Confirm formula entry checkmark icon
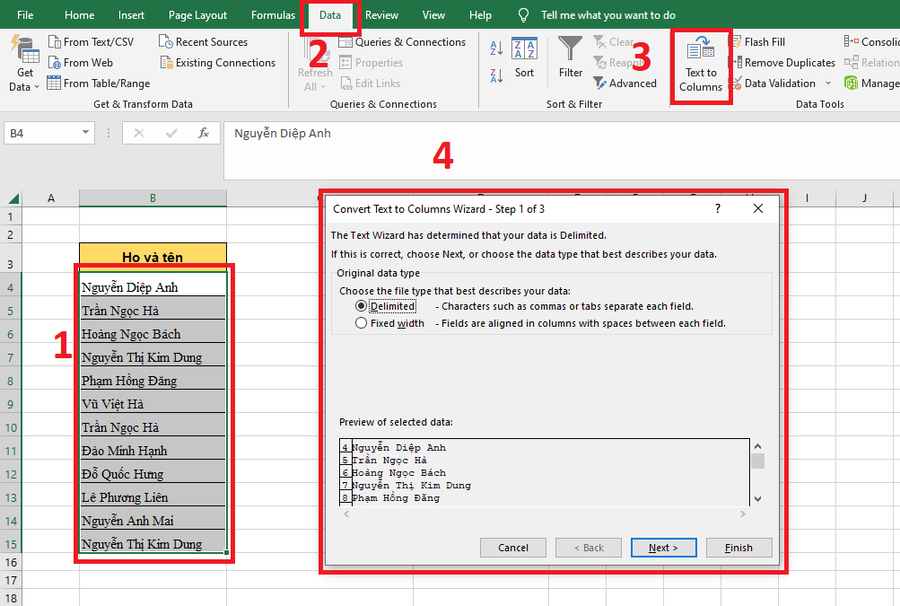This screenshot has height=606, width=900. click(x=171, y=133)
